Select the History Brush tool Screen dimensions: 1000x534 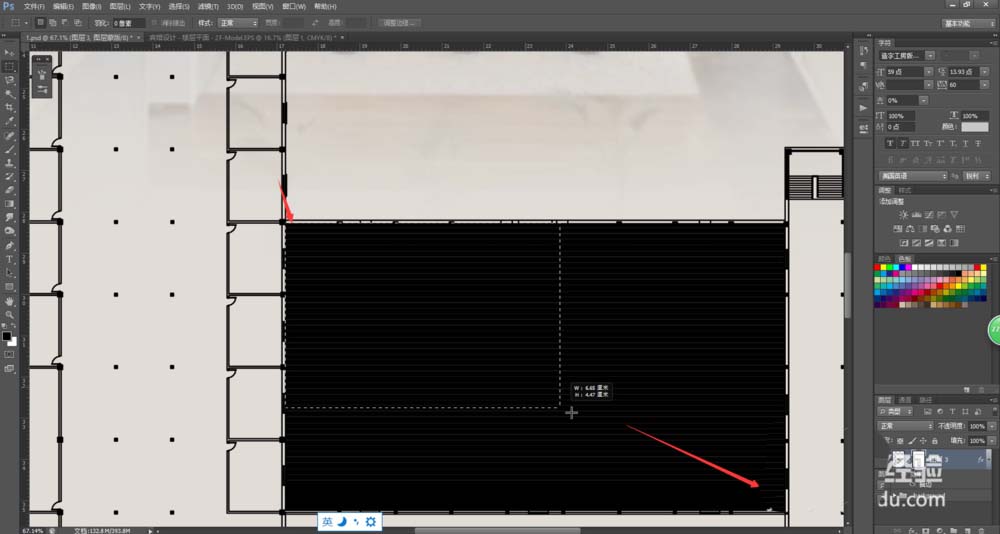(10, 177)
